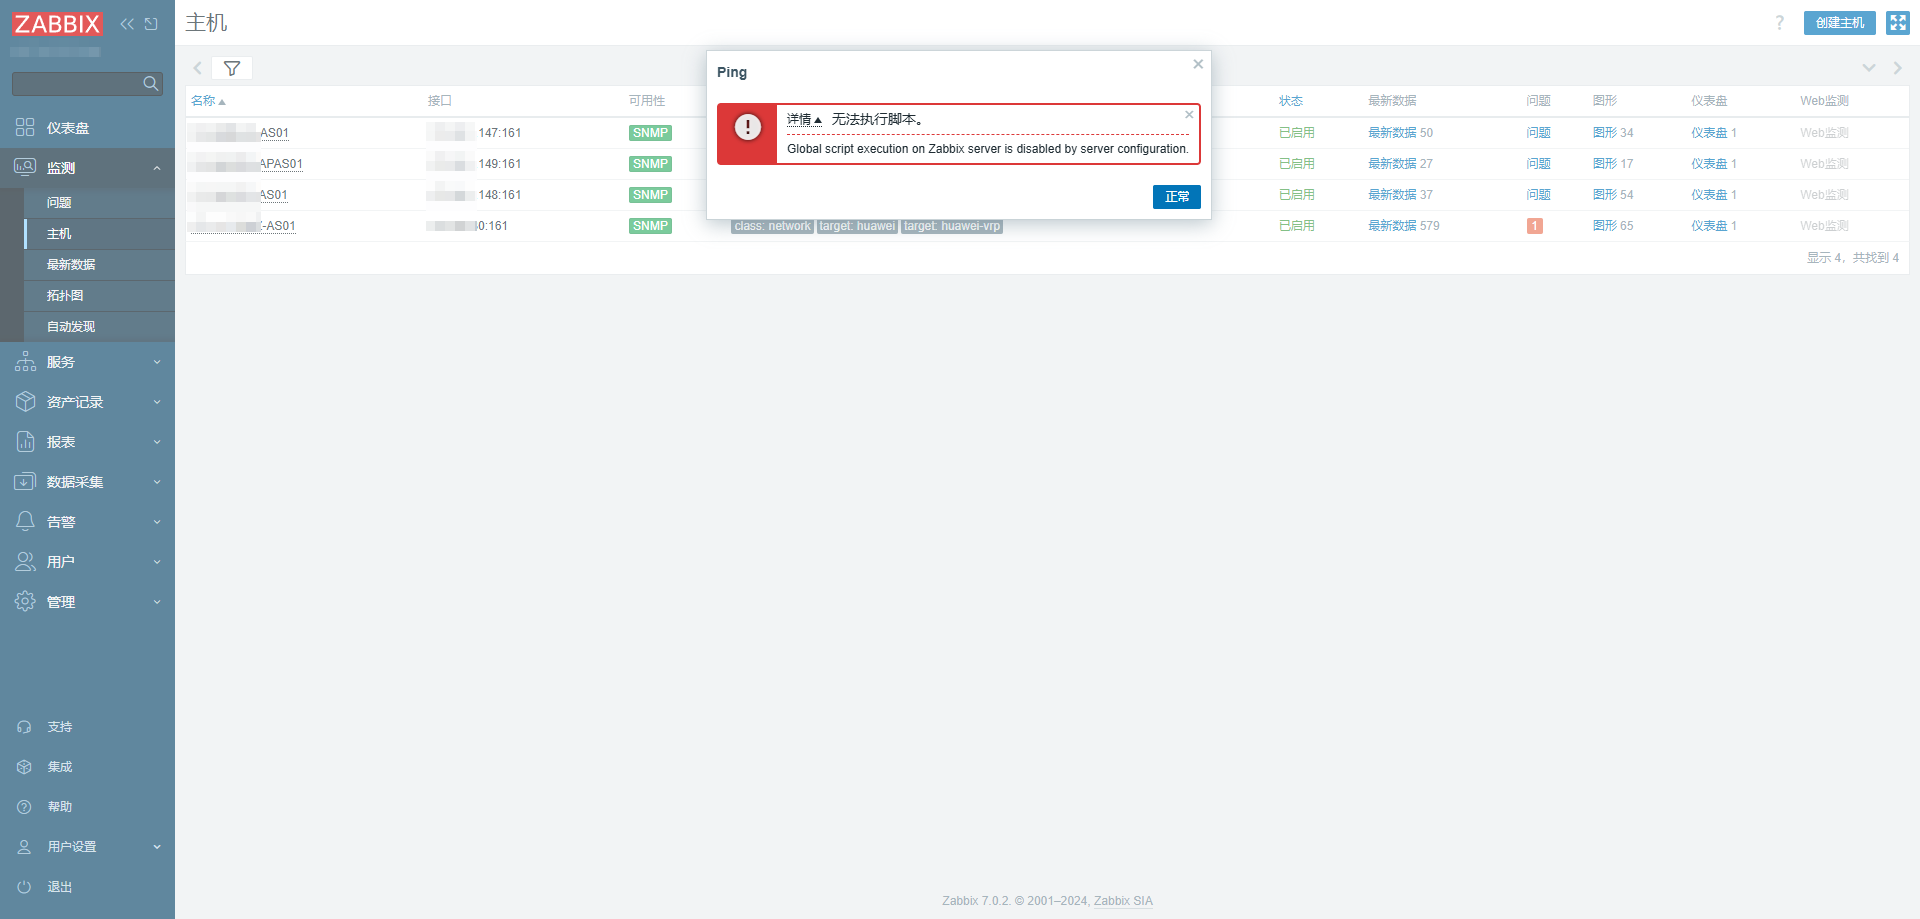Click the 正常 button in Ping dialog

pyautogui.click(x=1176, y=197)
